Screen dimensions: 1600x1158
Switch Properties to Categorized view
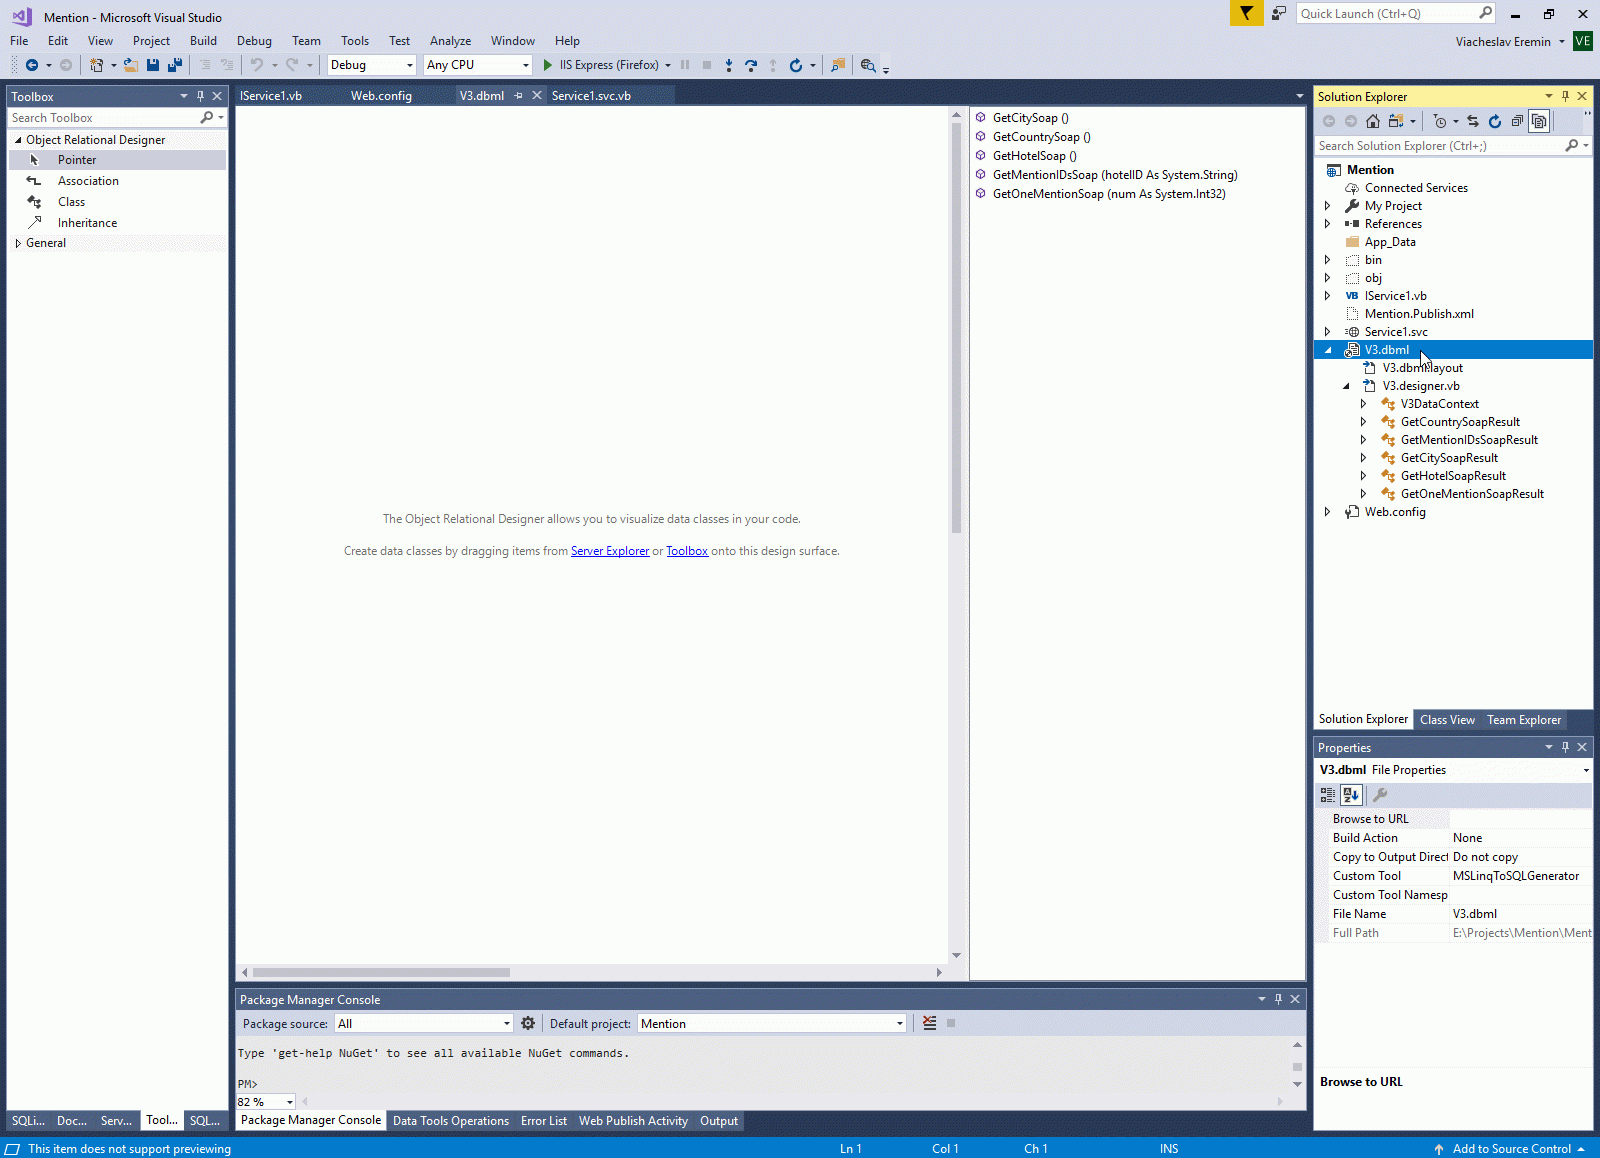coord(1328,795)
